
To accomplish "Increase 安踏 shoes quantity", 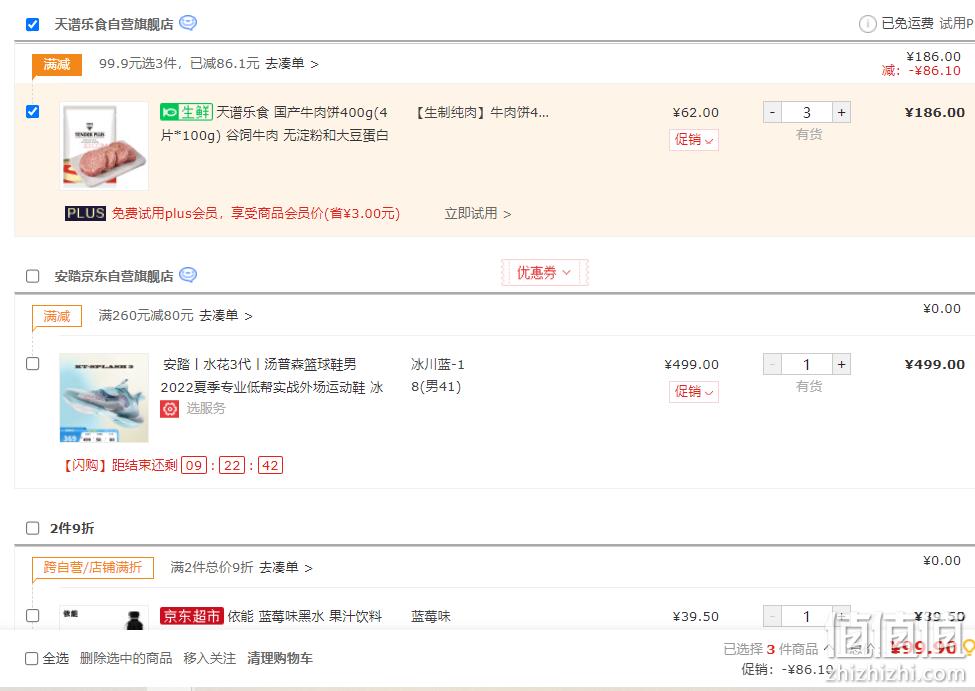I will [841, 364].
